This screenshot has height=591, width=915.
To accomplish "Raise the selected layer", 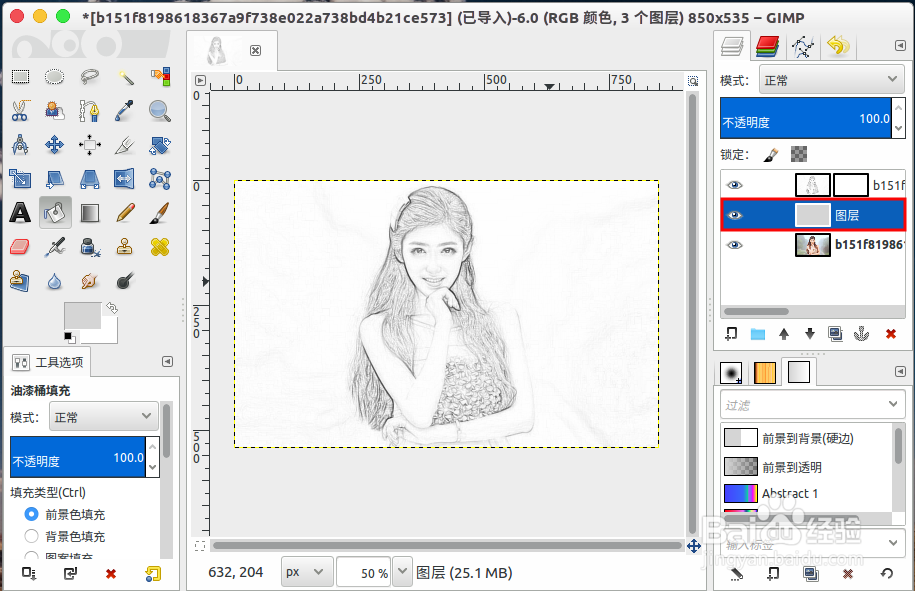I will [x=784, y=334].
